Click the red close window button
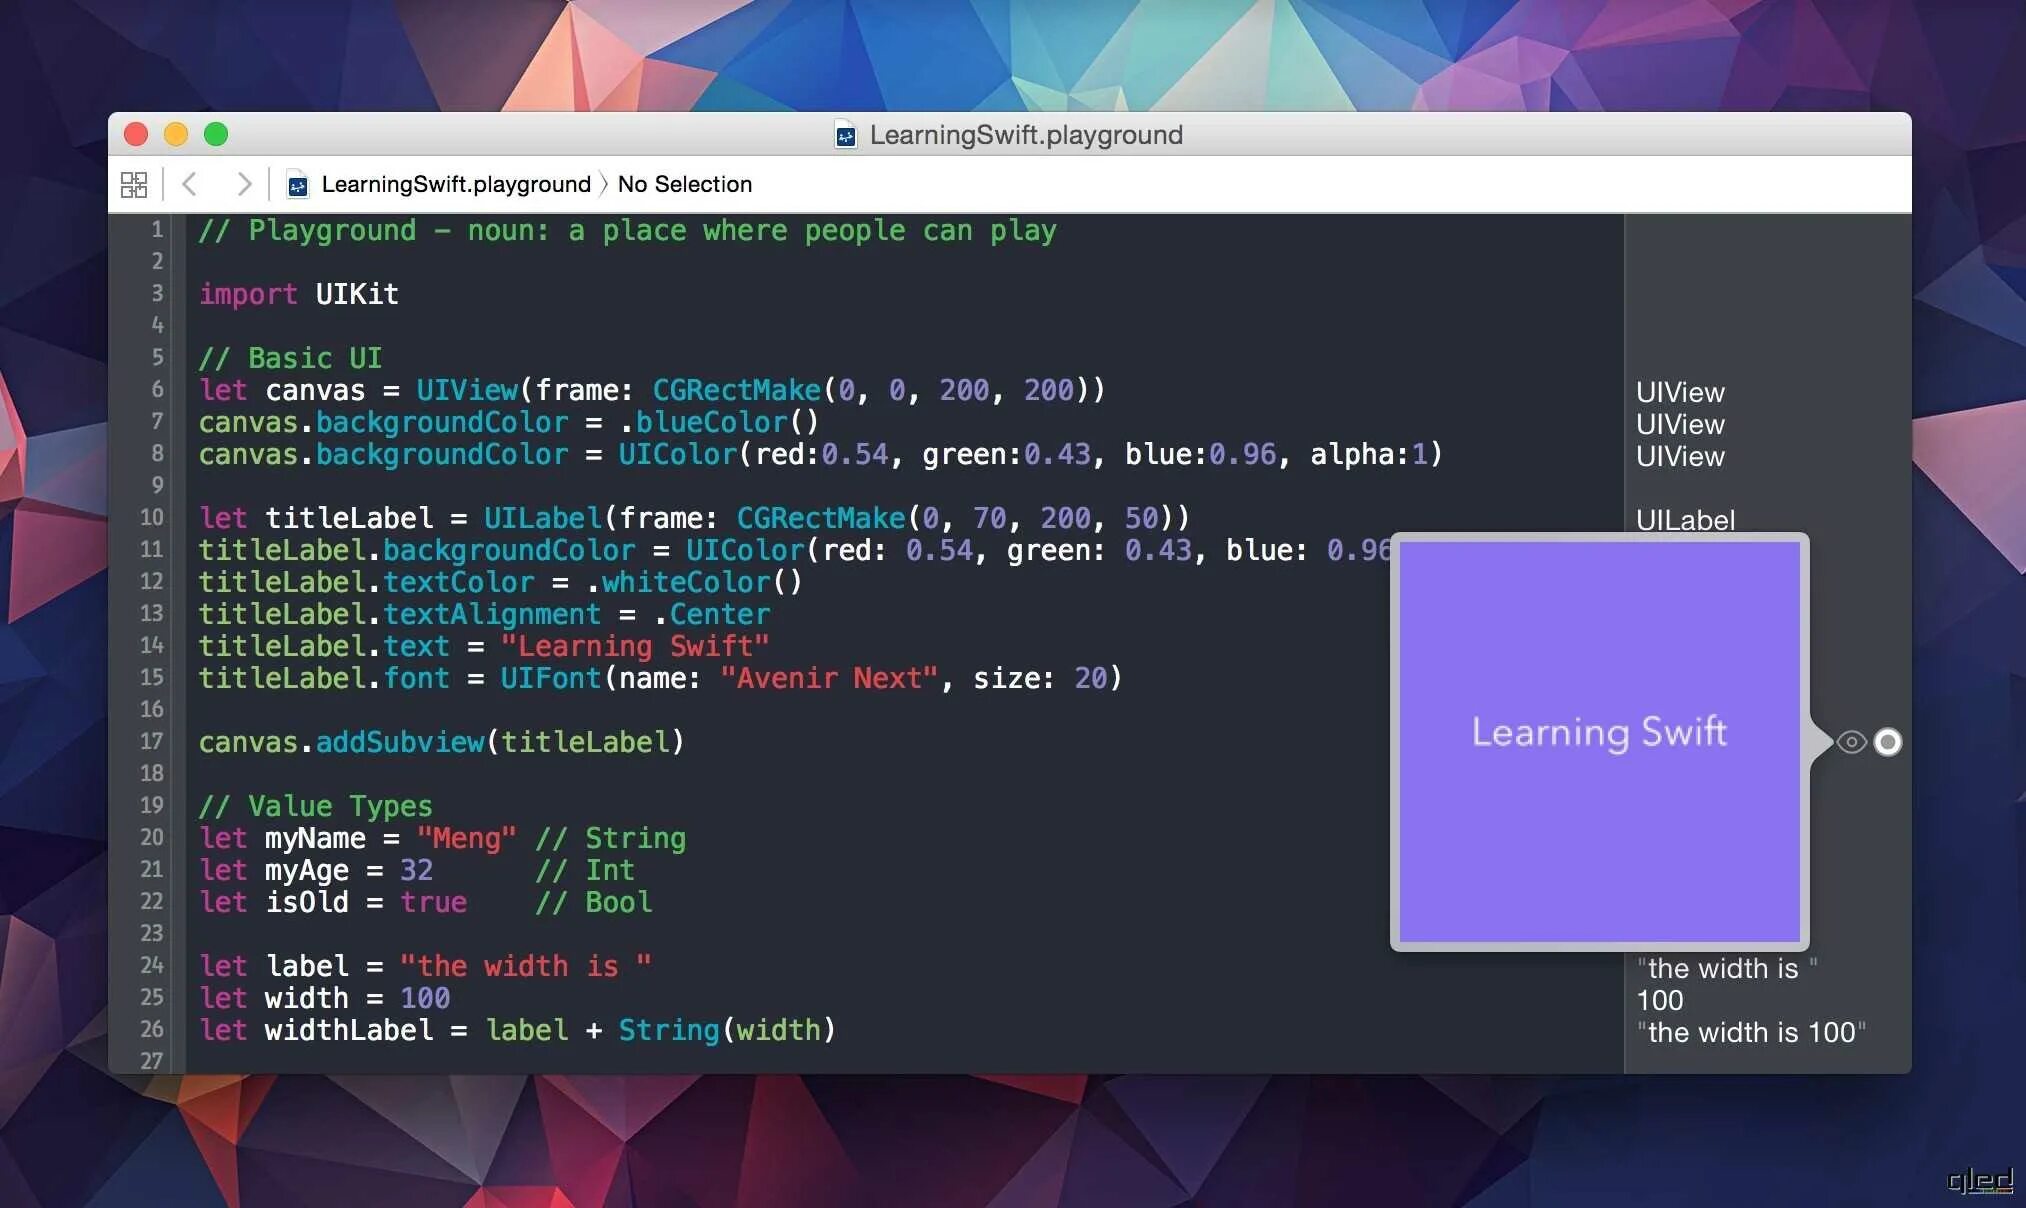The width and height of the screenshot is (2026, 1208). (x=136, y=134)
